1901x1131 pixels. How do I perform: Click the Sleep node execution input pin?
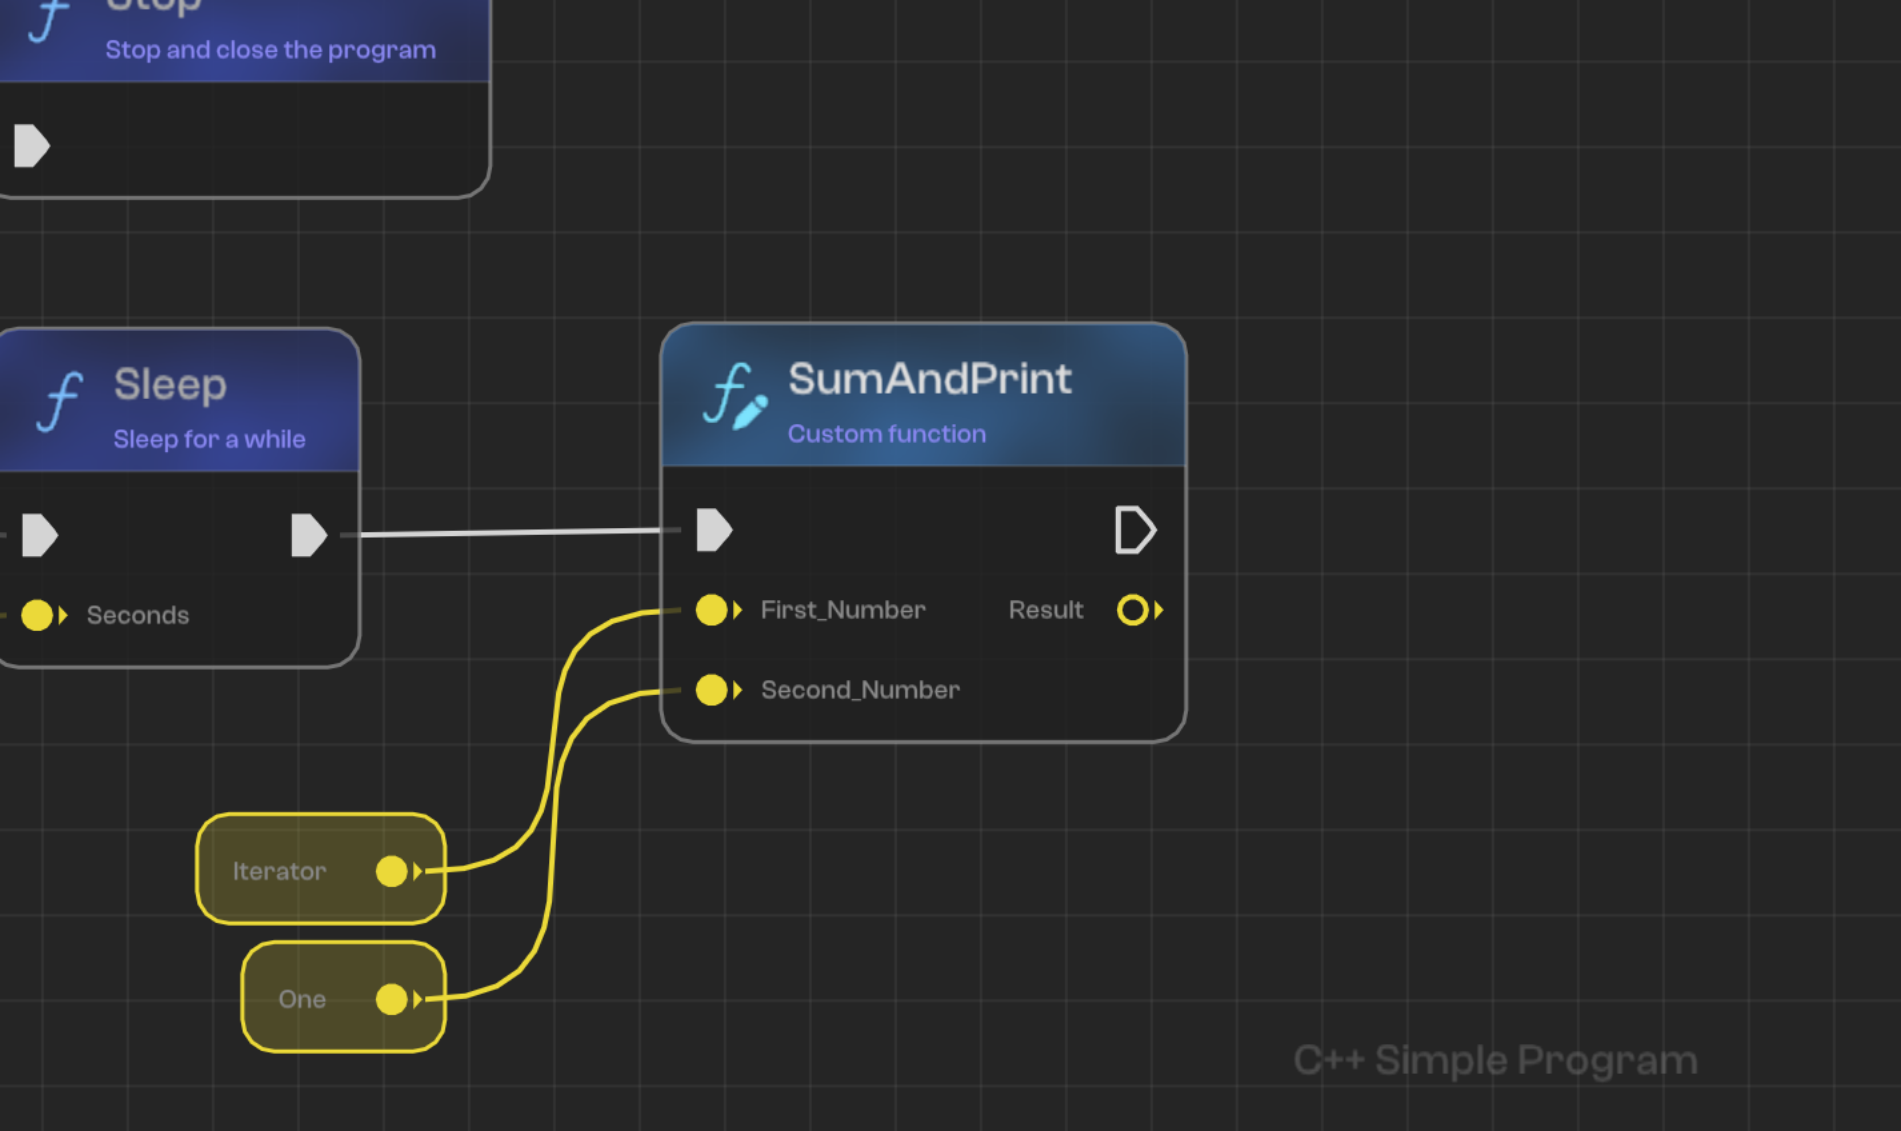pyautogui.click(x=40, y=535)
